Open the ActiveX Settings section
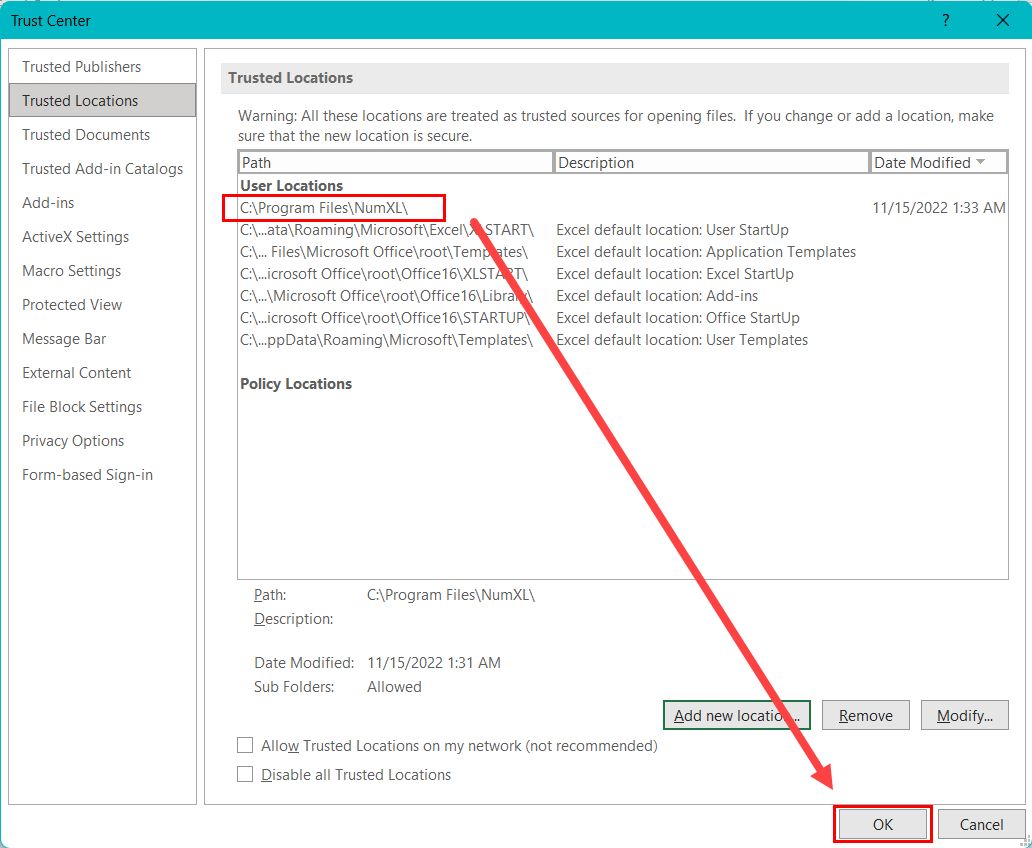The image size is (1032, 848). pyautogui.click(x=77, y=236)
